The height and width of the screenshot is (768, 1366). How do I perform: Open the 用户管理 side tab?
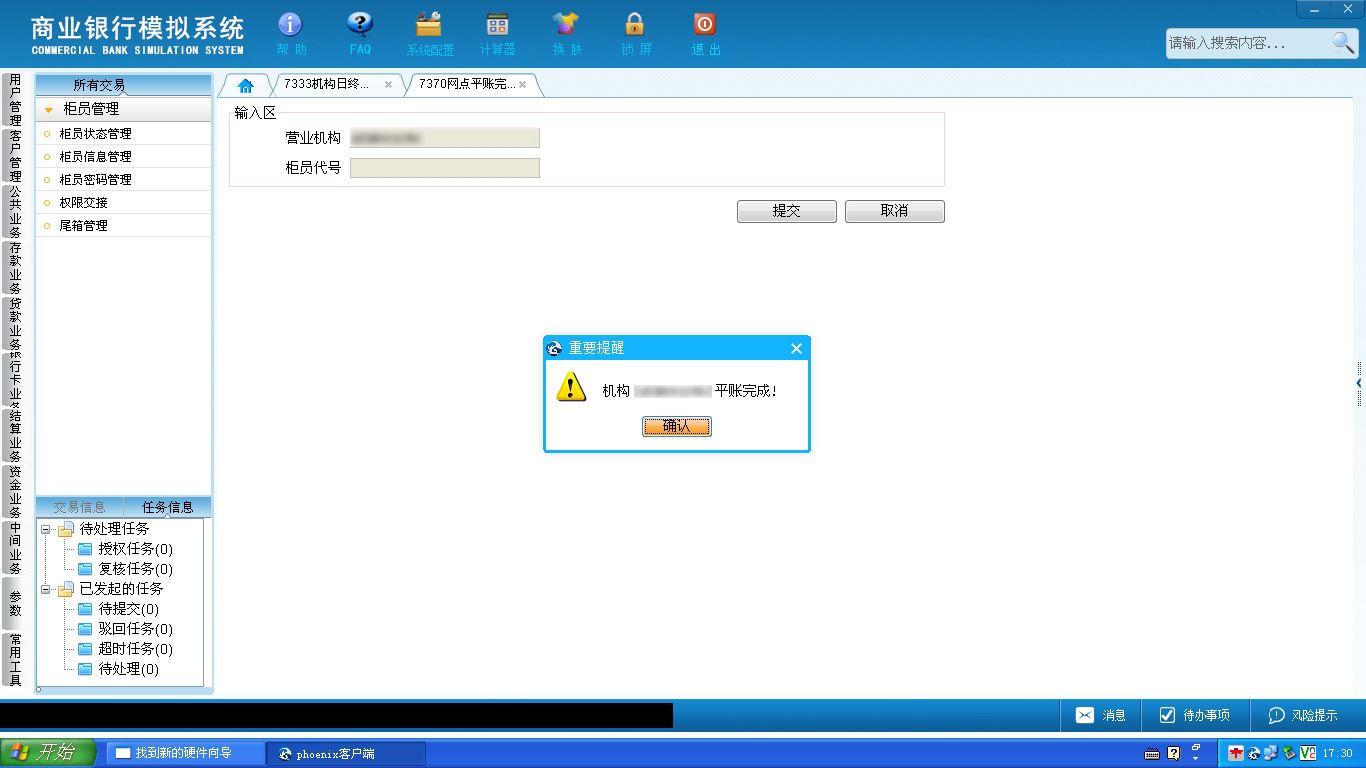[14, 100]
